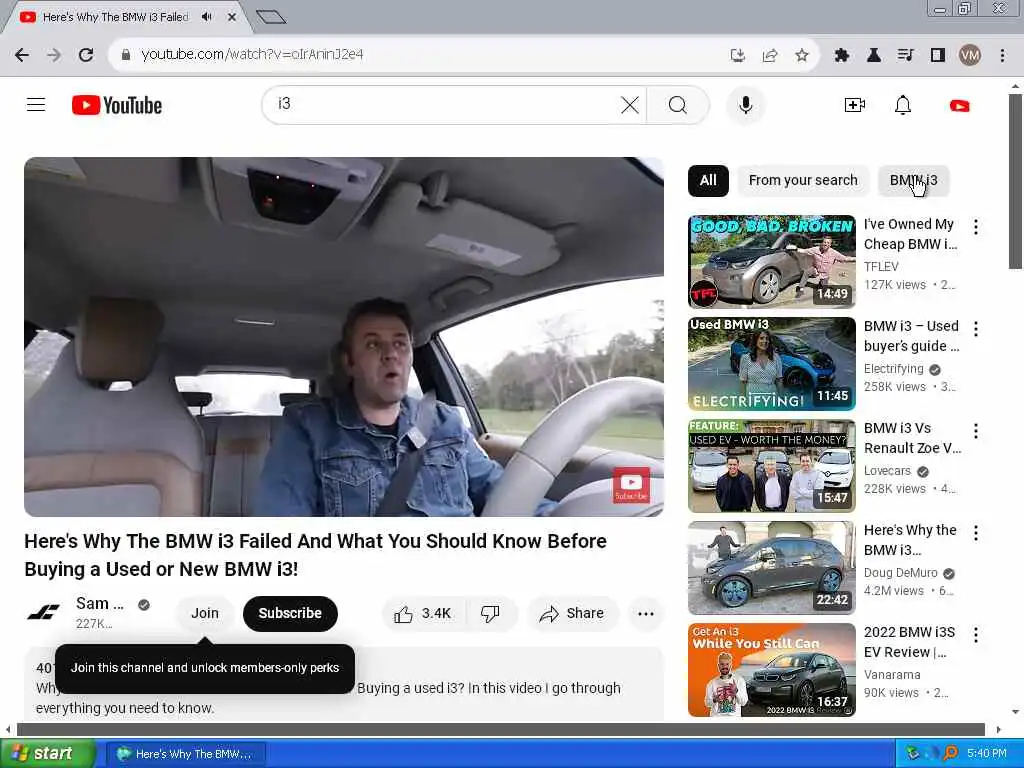Open the Chrome three-dot menu
1024x768 pixels.
tap(1002, 55)
